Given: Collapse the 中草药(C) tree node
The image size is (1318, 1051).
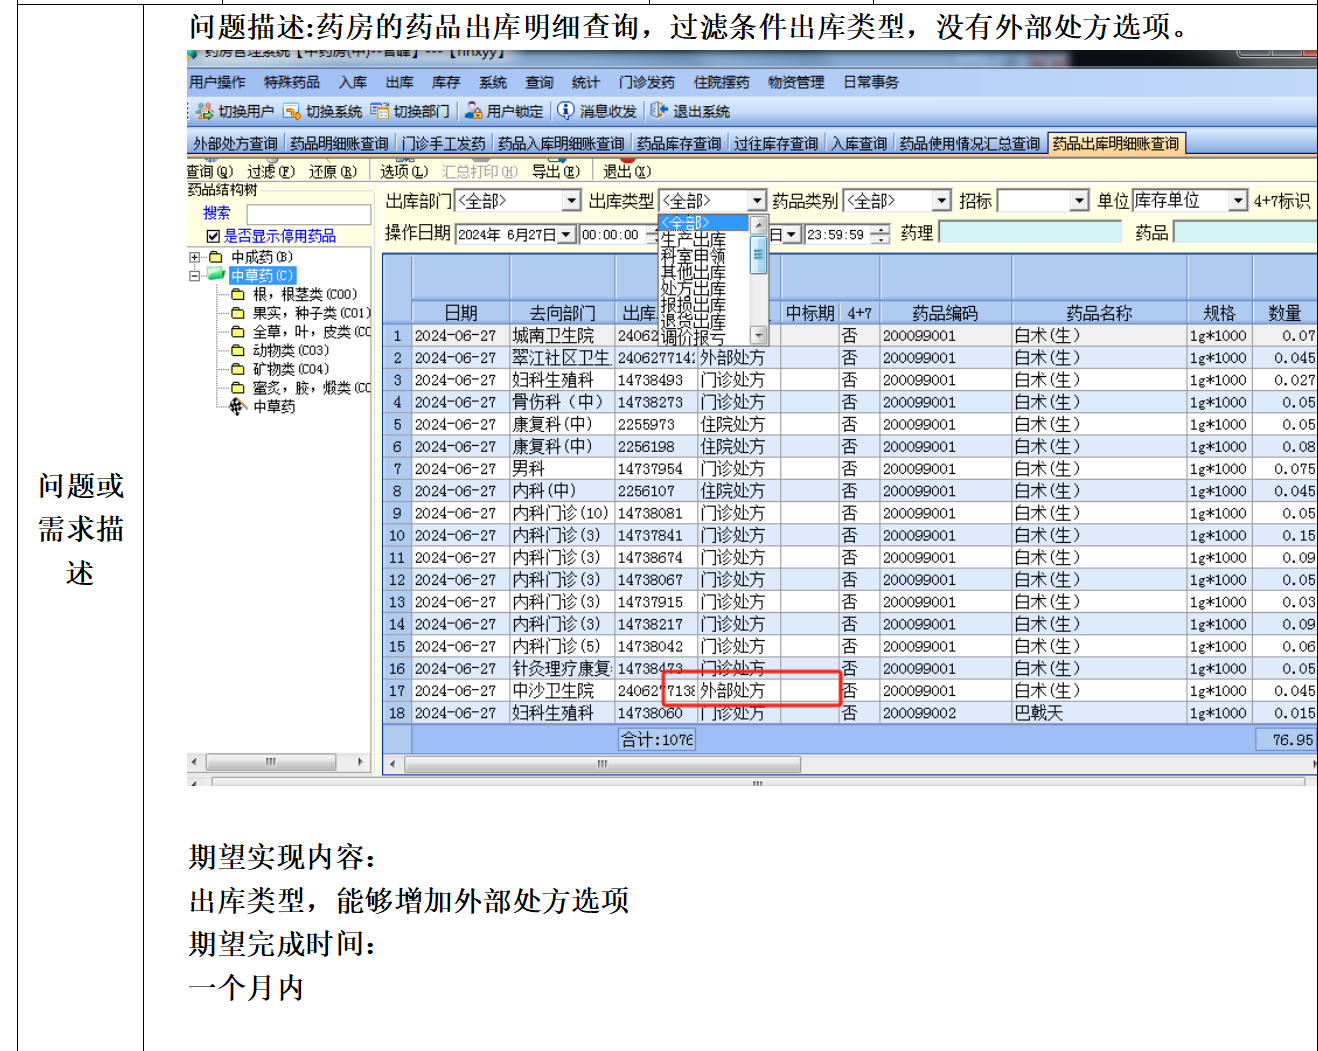Looking at the screenshot, I should coord(195,275).
